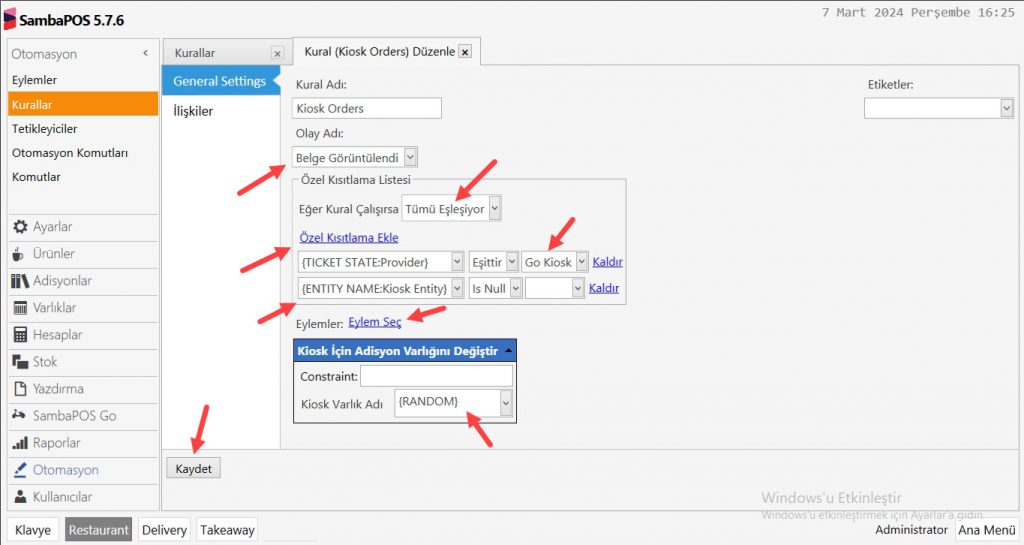Open the Kiosk Varlık Adı {RANDOM} dropdown
Image resolution: width=1024 pixels, height=545 pixels.
505,402
